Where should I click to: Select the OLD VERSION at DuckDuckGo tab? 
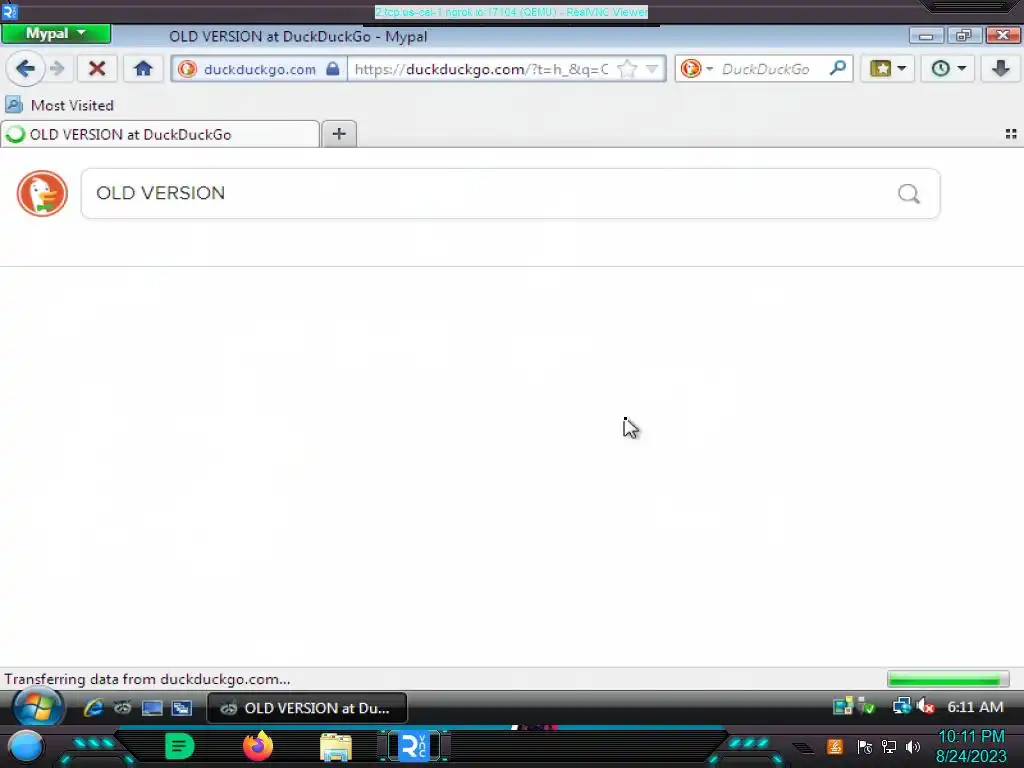[x=160, y=135]
